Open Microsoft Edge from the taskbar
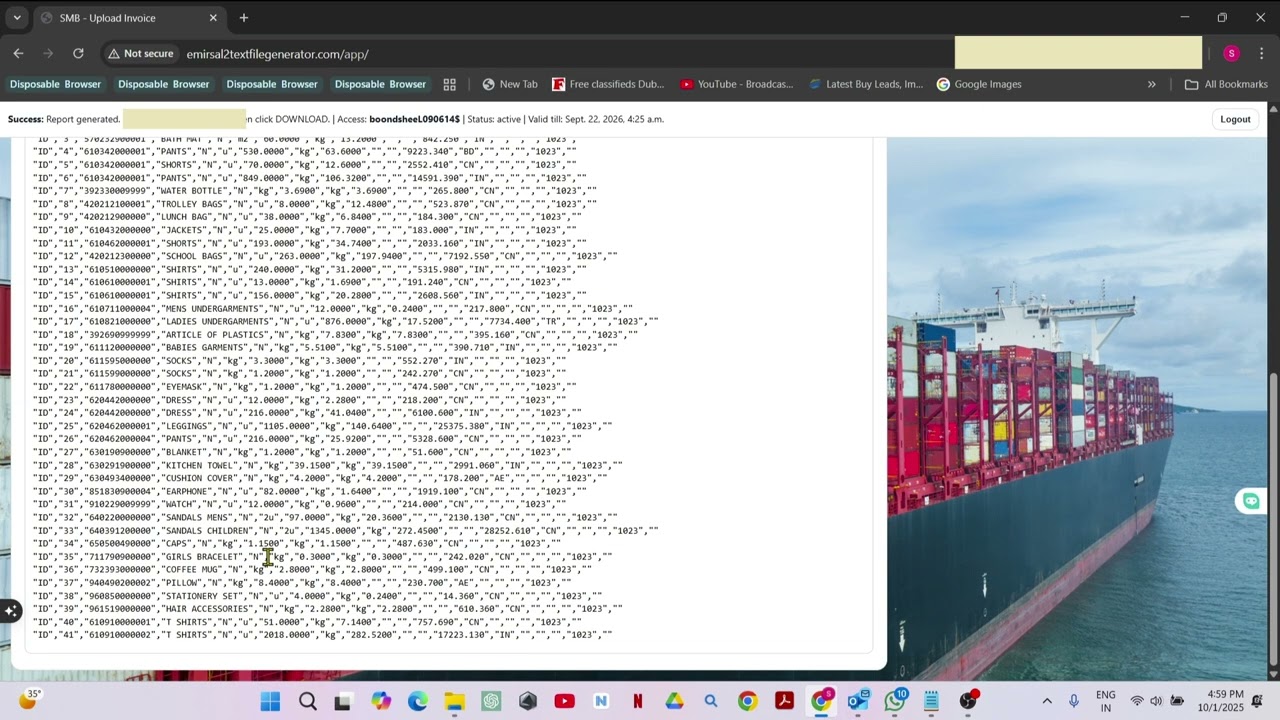The image size is (1280, 720). pos(417,701)
